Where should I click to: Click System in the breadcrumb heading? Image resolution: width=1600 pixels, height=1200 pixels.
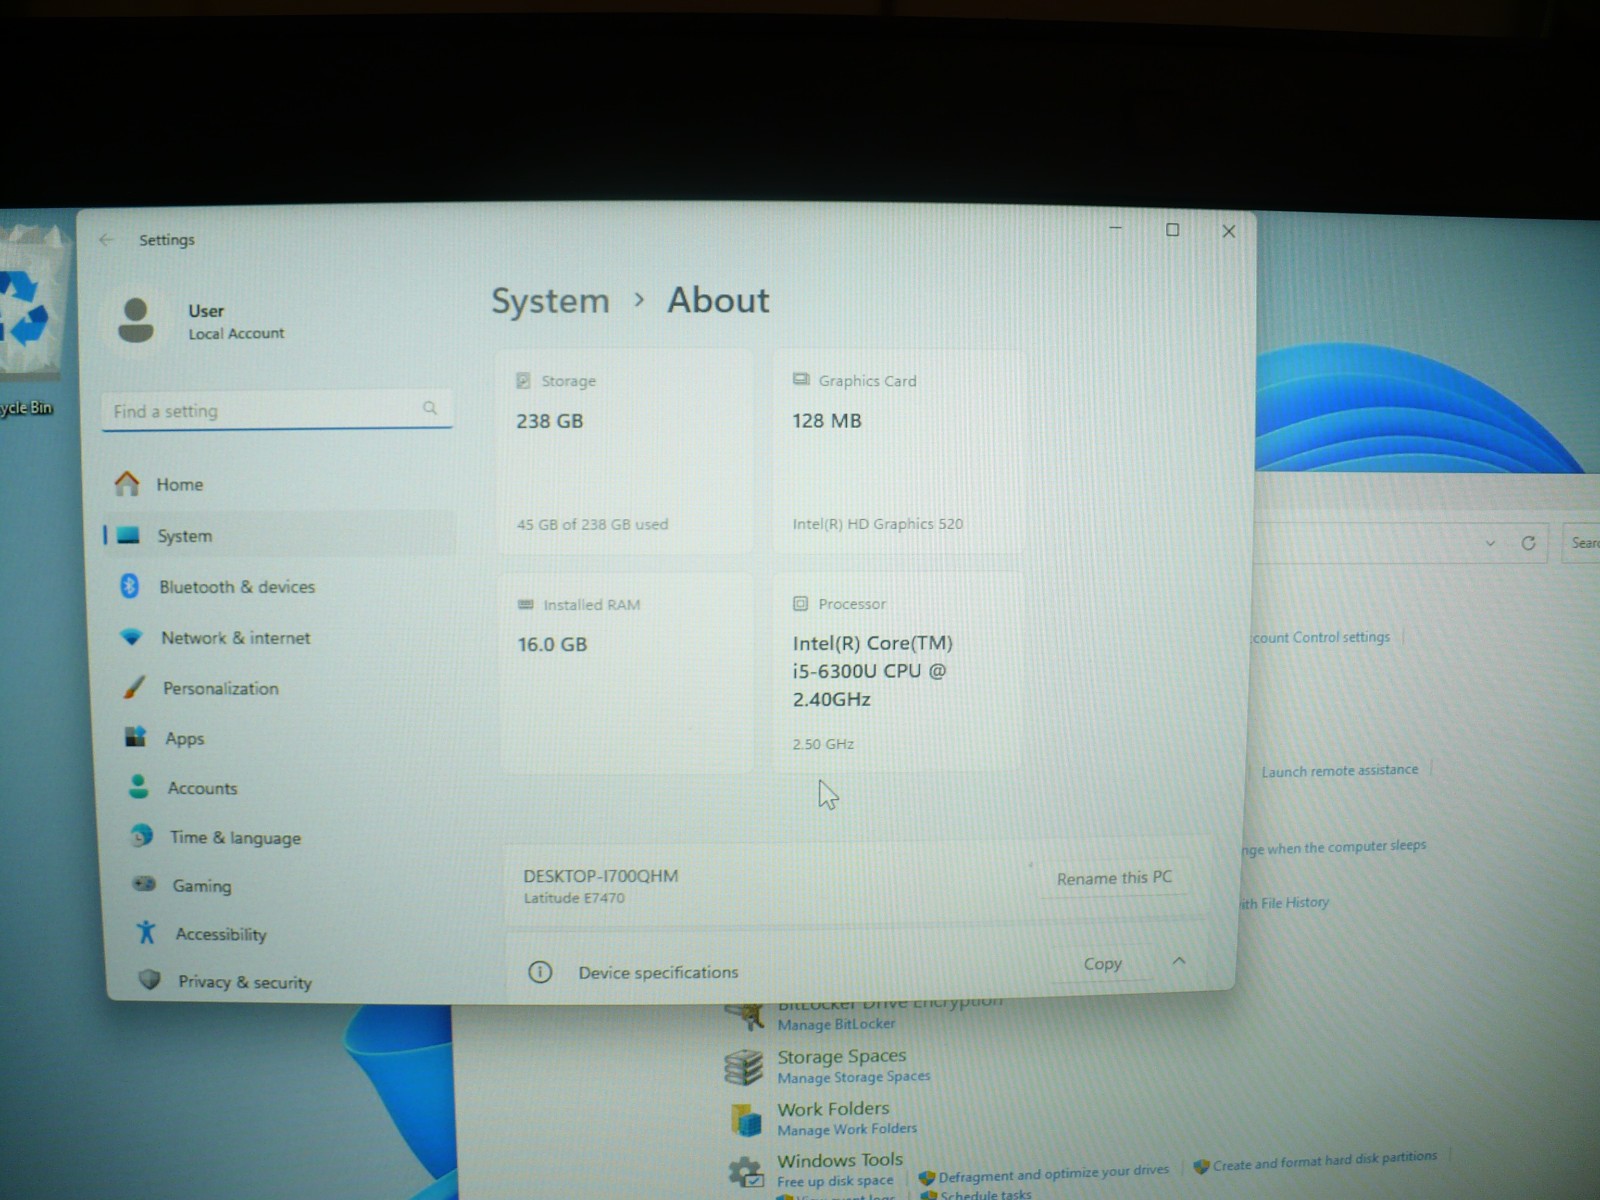[x=550, y=301]
